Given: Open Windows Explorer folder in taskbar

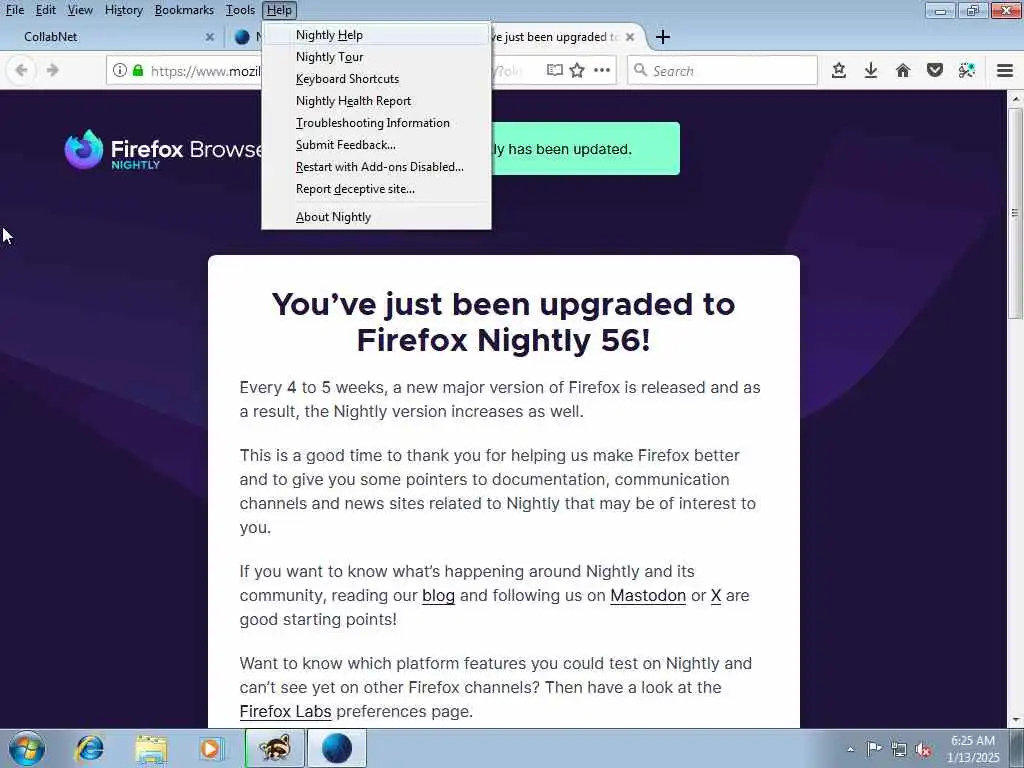Looking at the screenshot, I should pos(152,748).
